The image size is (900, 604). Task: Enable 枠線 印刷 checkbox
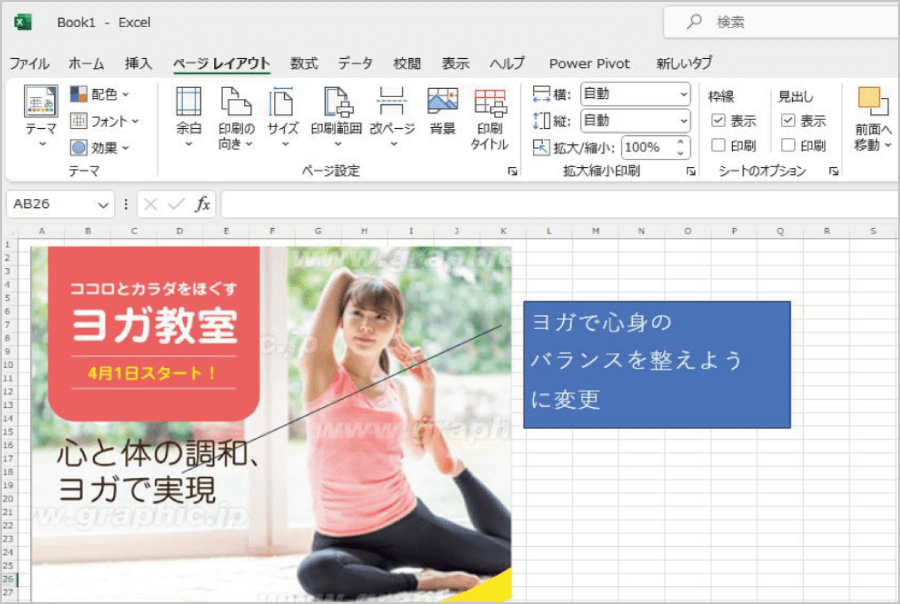pyautogui.click(x=718, y=146)
